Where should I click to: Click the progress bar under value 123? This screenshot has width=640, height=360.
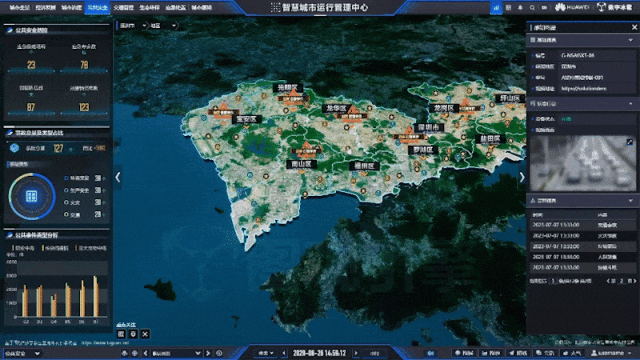click(84, 113)
